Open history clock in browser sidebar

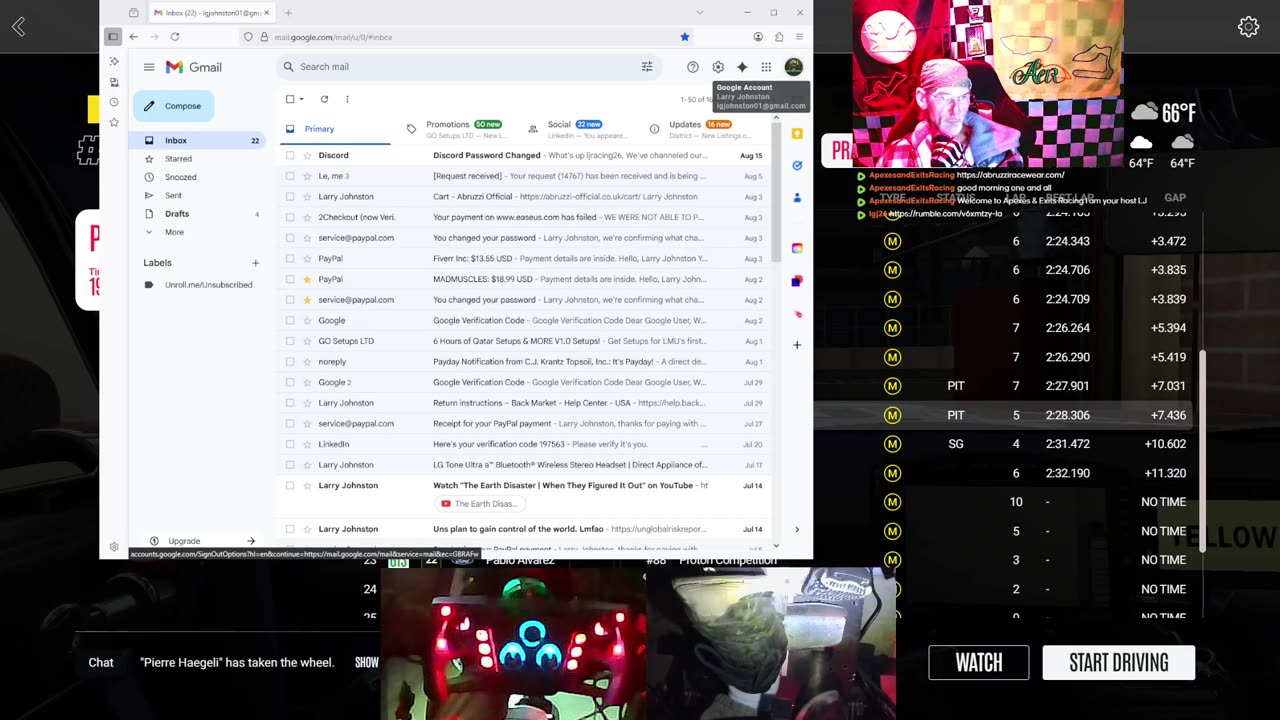click(114, 102)
